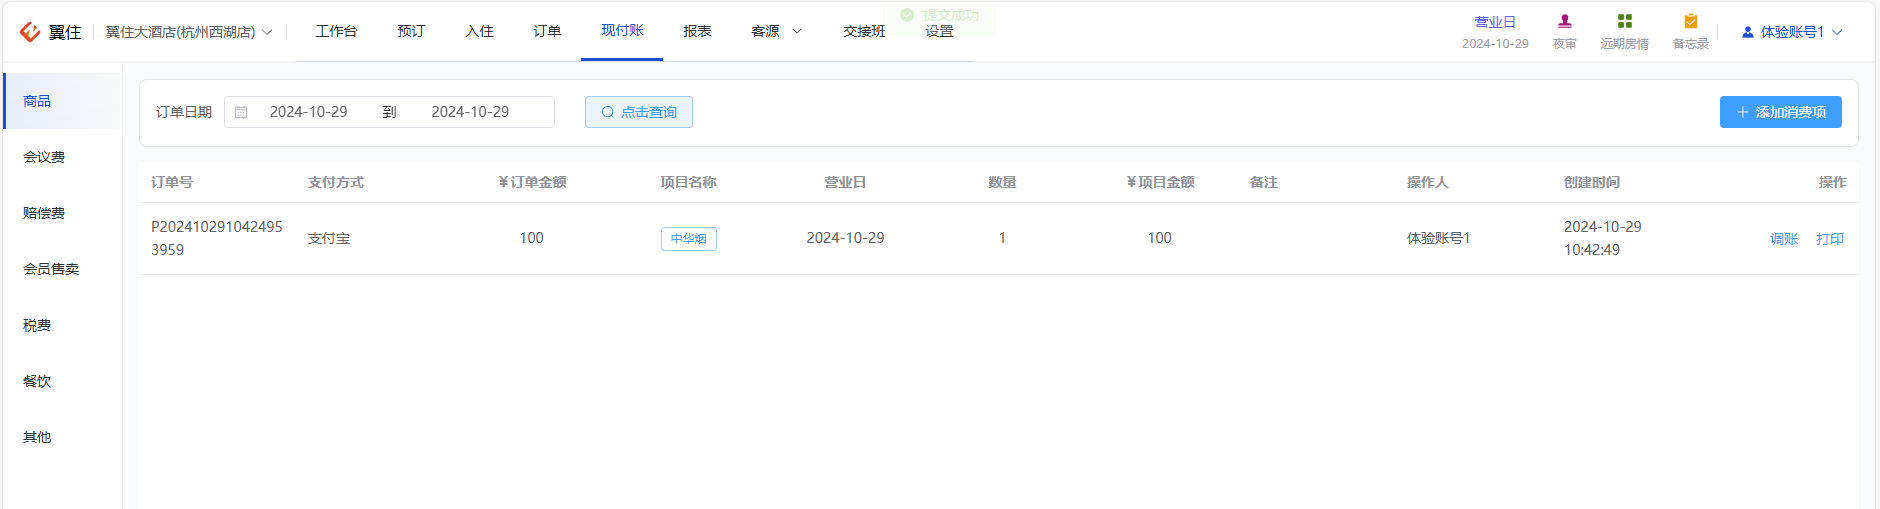The width and height of the screenshot is (1880, 509).
Task: Click the end date field after 到
Action: click(x=470, y=112)
